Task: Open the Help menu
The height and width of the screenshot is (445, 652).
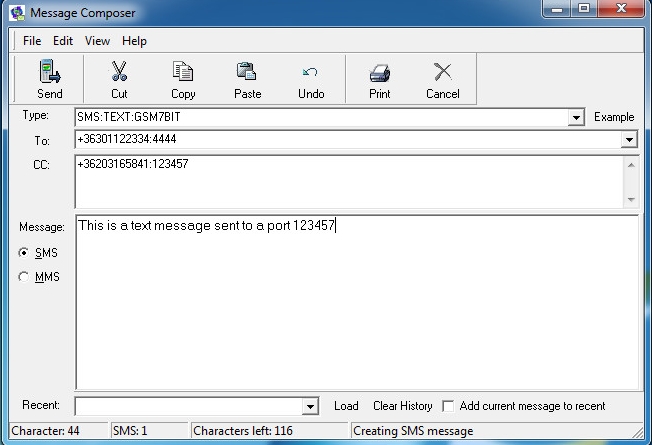Action: click(x=134, y=41)
